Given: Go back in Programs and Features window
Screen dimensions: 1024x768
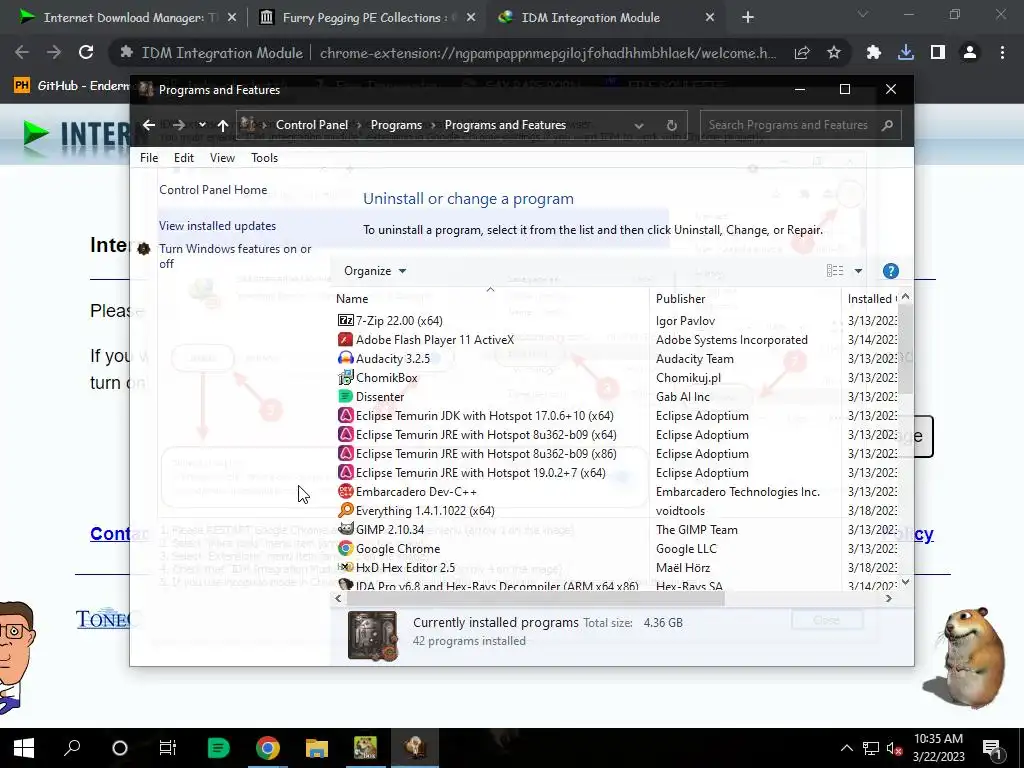Looking at the screenshot, I should [149, 125].
